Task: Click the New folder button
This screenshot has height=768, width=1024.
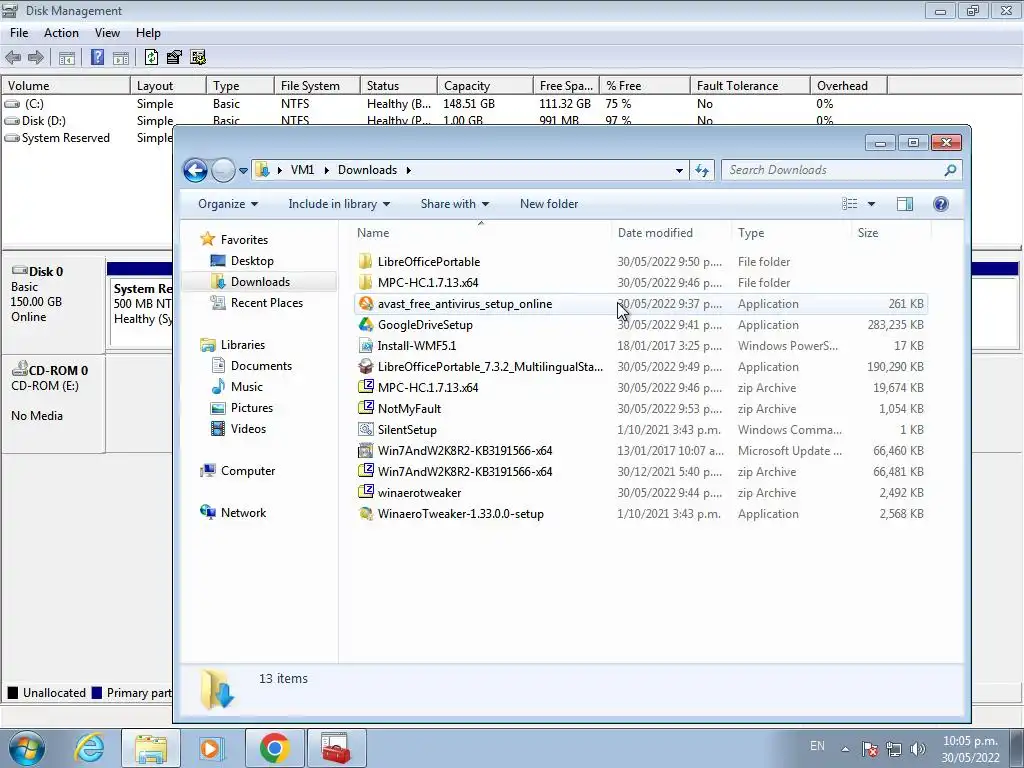Action: tap(549, 204)
